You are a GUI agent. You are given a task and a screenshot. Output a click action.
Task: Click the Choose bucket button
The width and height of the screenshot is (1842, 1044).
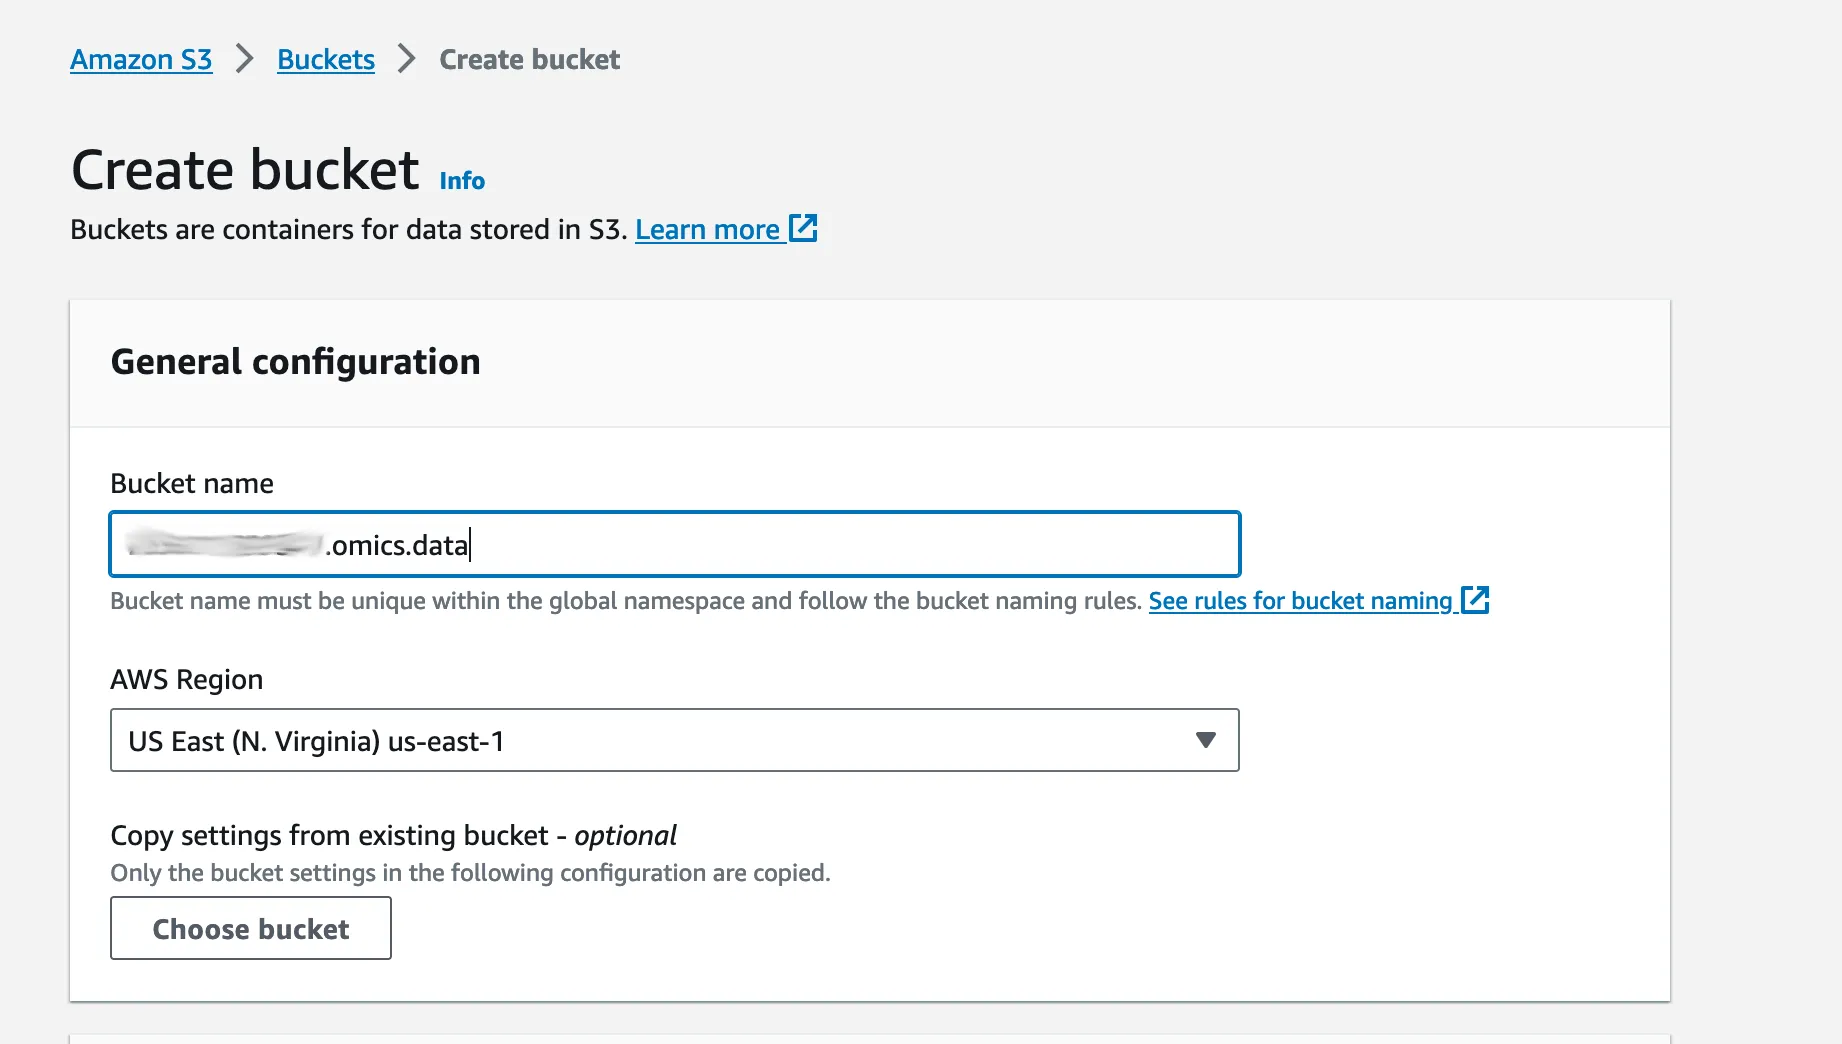(251, 928)
